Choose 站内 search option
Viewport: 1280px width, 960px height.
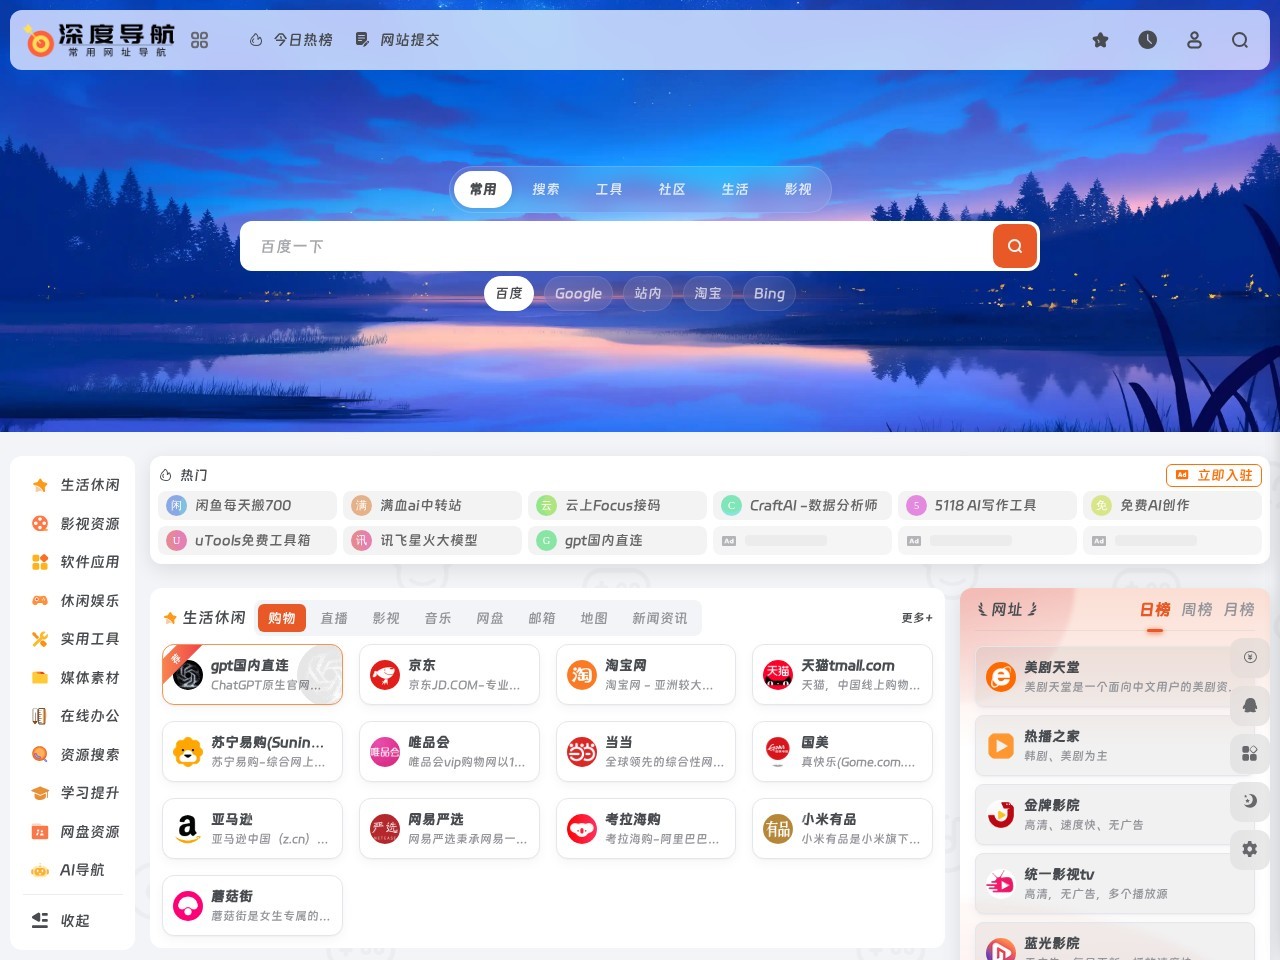point(648,293)
